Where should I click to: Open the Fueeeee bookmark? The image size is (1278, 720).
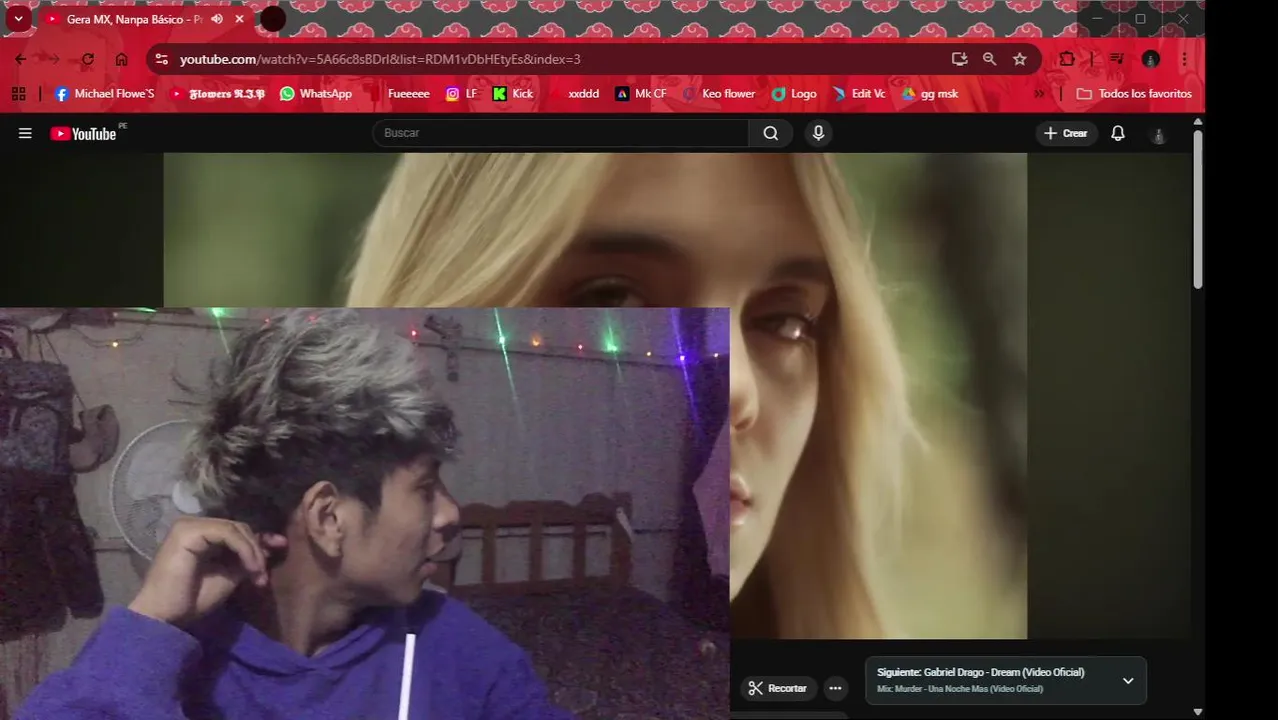[x=399, y=93]
